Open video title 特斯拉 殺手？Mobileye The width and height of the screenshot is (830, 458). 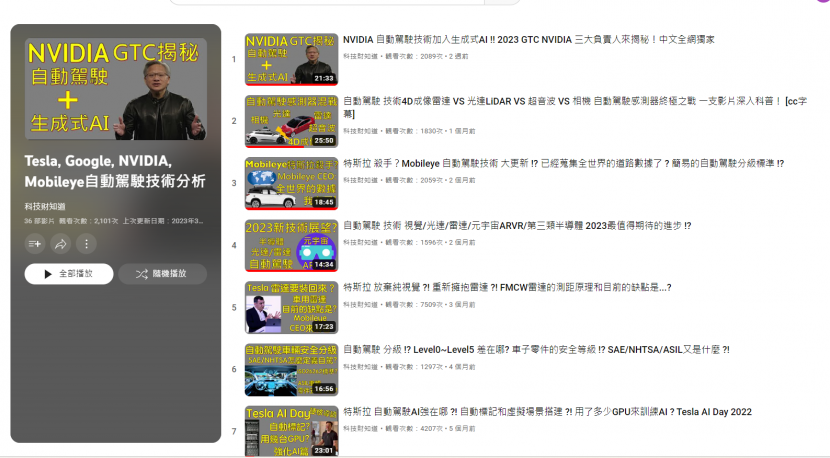coord(563,164)
